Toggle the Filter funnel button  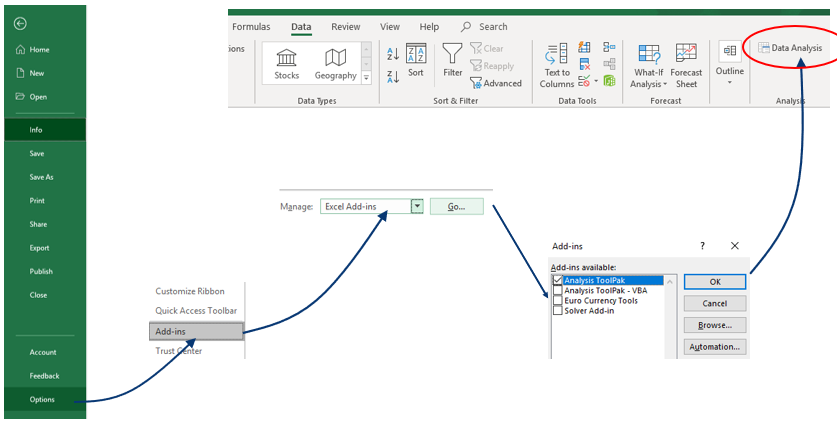point(453,61)
